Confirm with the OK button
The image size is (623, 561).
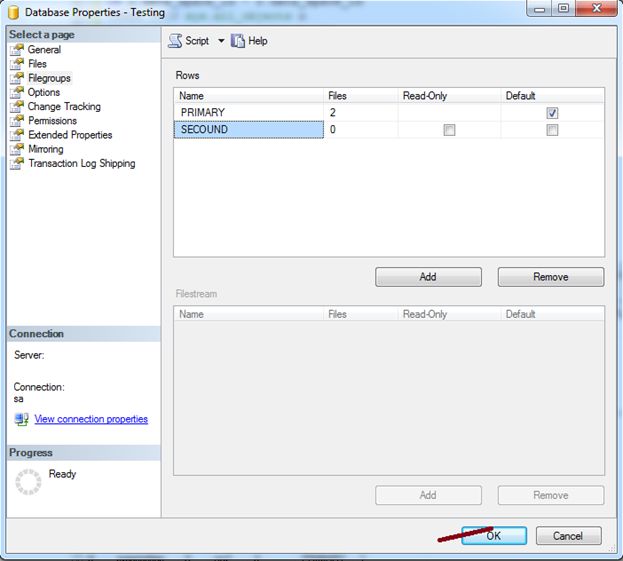click(x=494, y=536)
